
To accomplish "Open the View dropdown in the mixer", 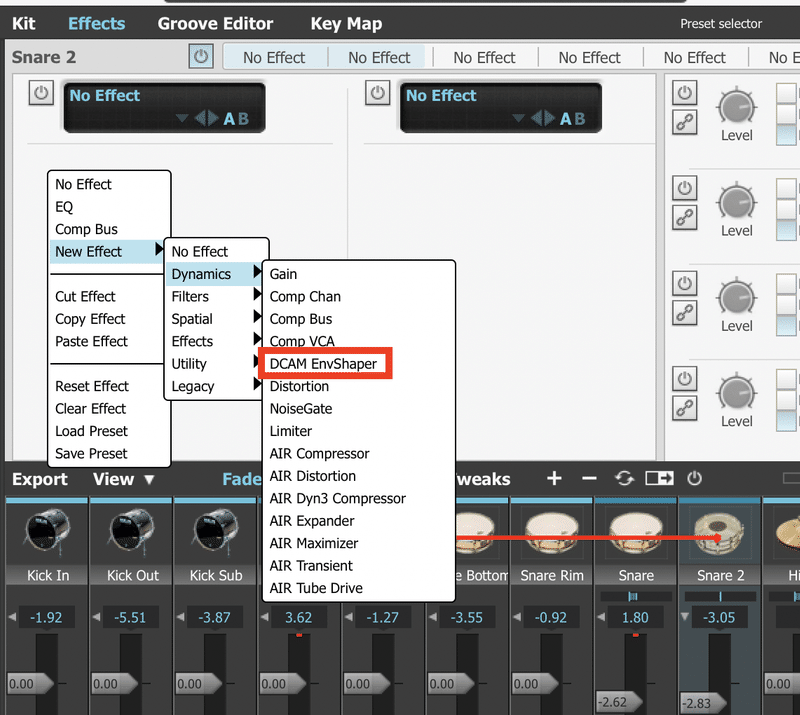I will (x=123, y=479).
